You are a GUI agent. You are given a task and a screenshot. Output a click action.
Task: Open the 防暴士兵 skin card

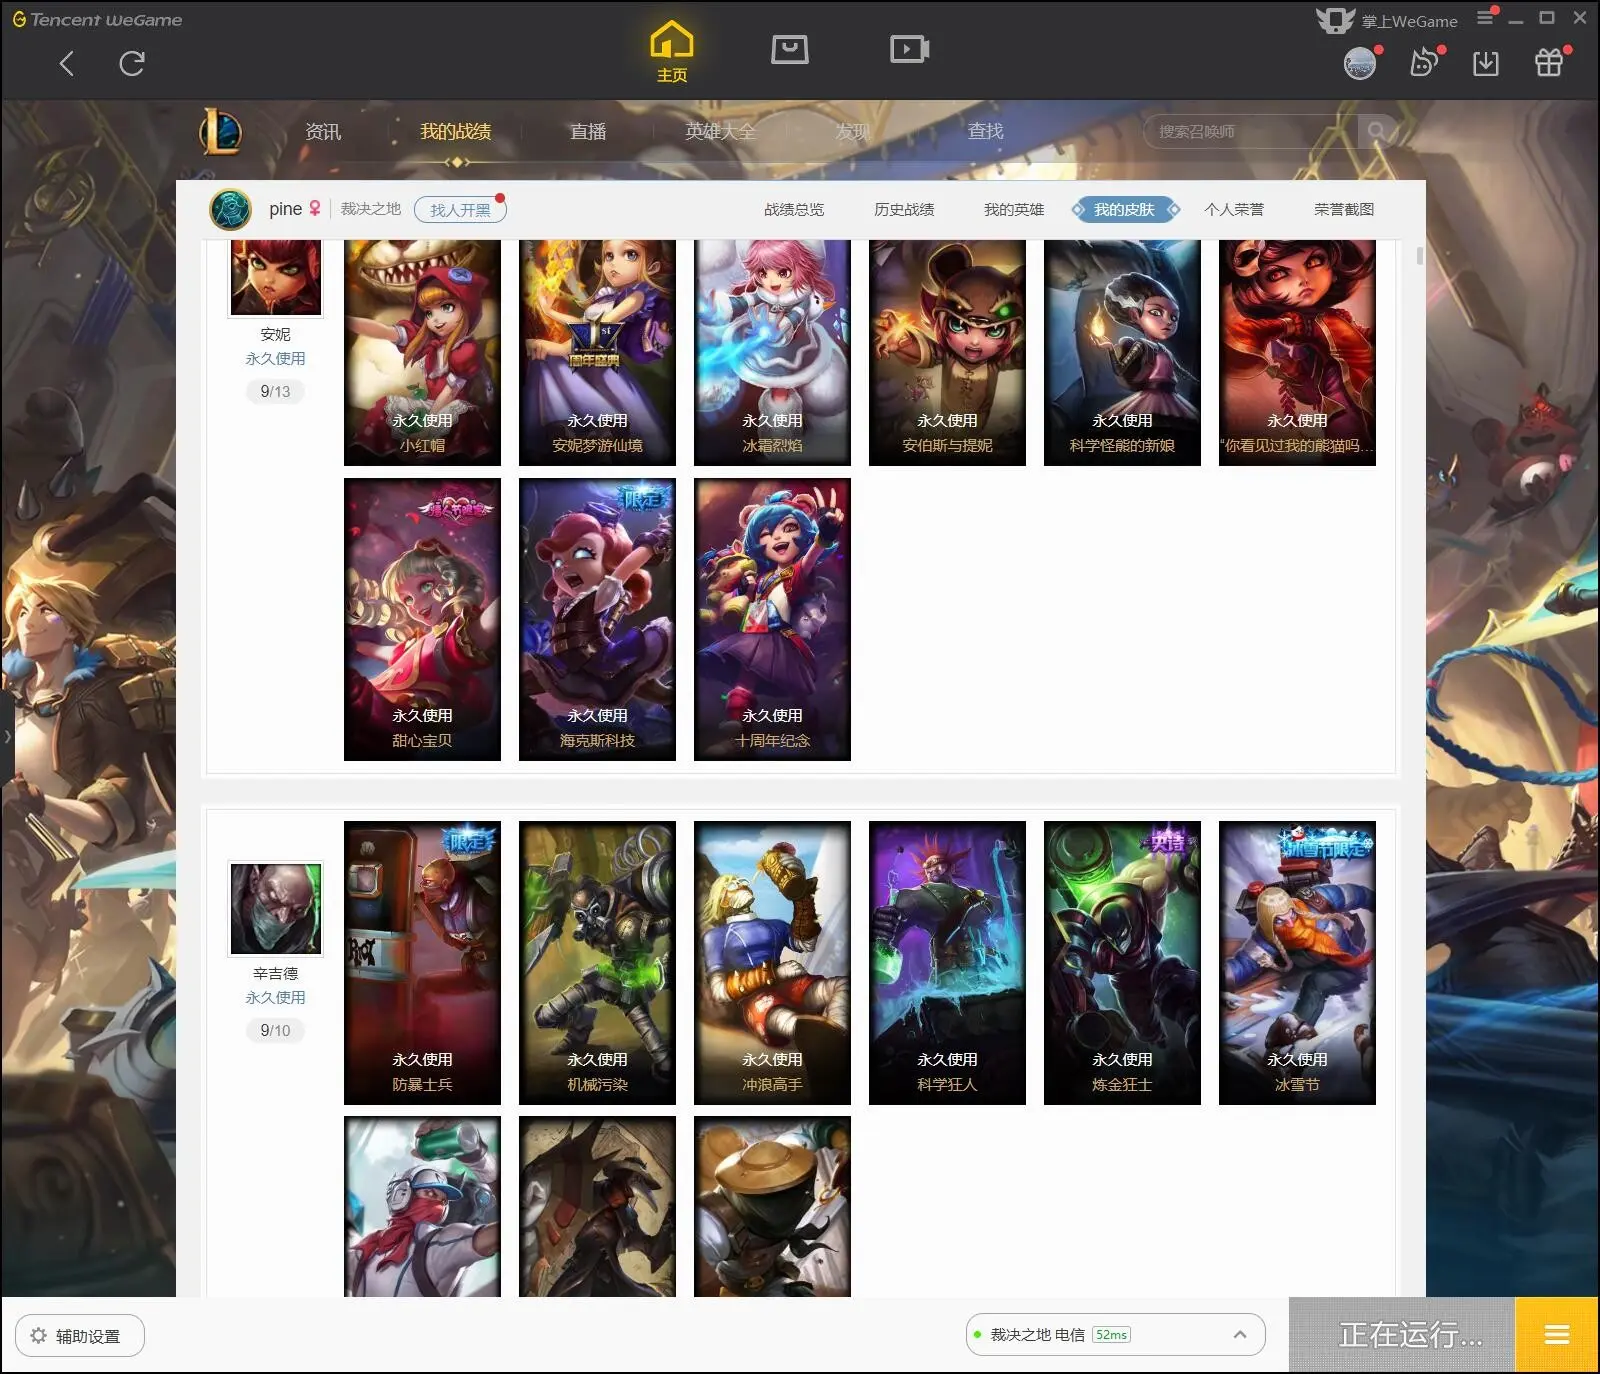422,963
